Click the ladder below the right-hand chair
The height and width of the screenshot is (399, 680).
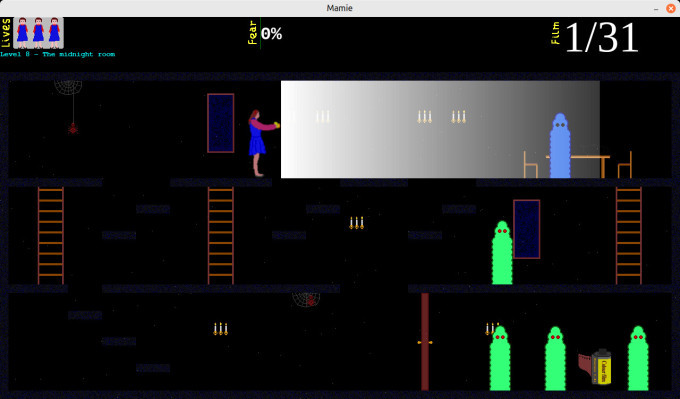629,235
